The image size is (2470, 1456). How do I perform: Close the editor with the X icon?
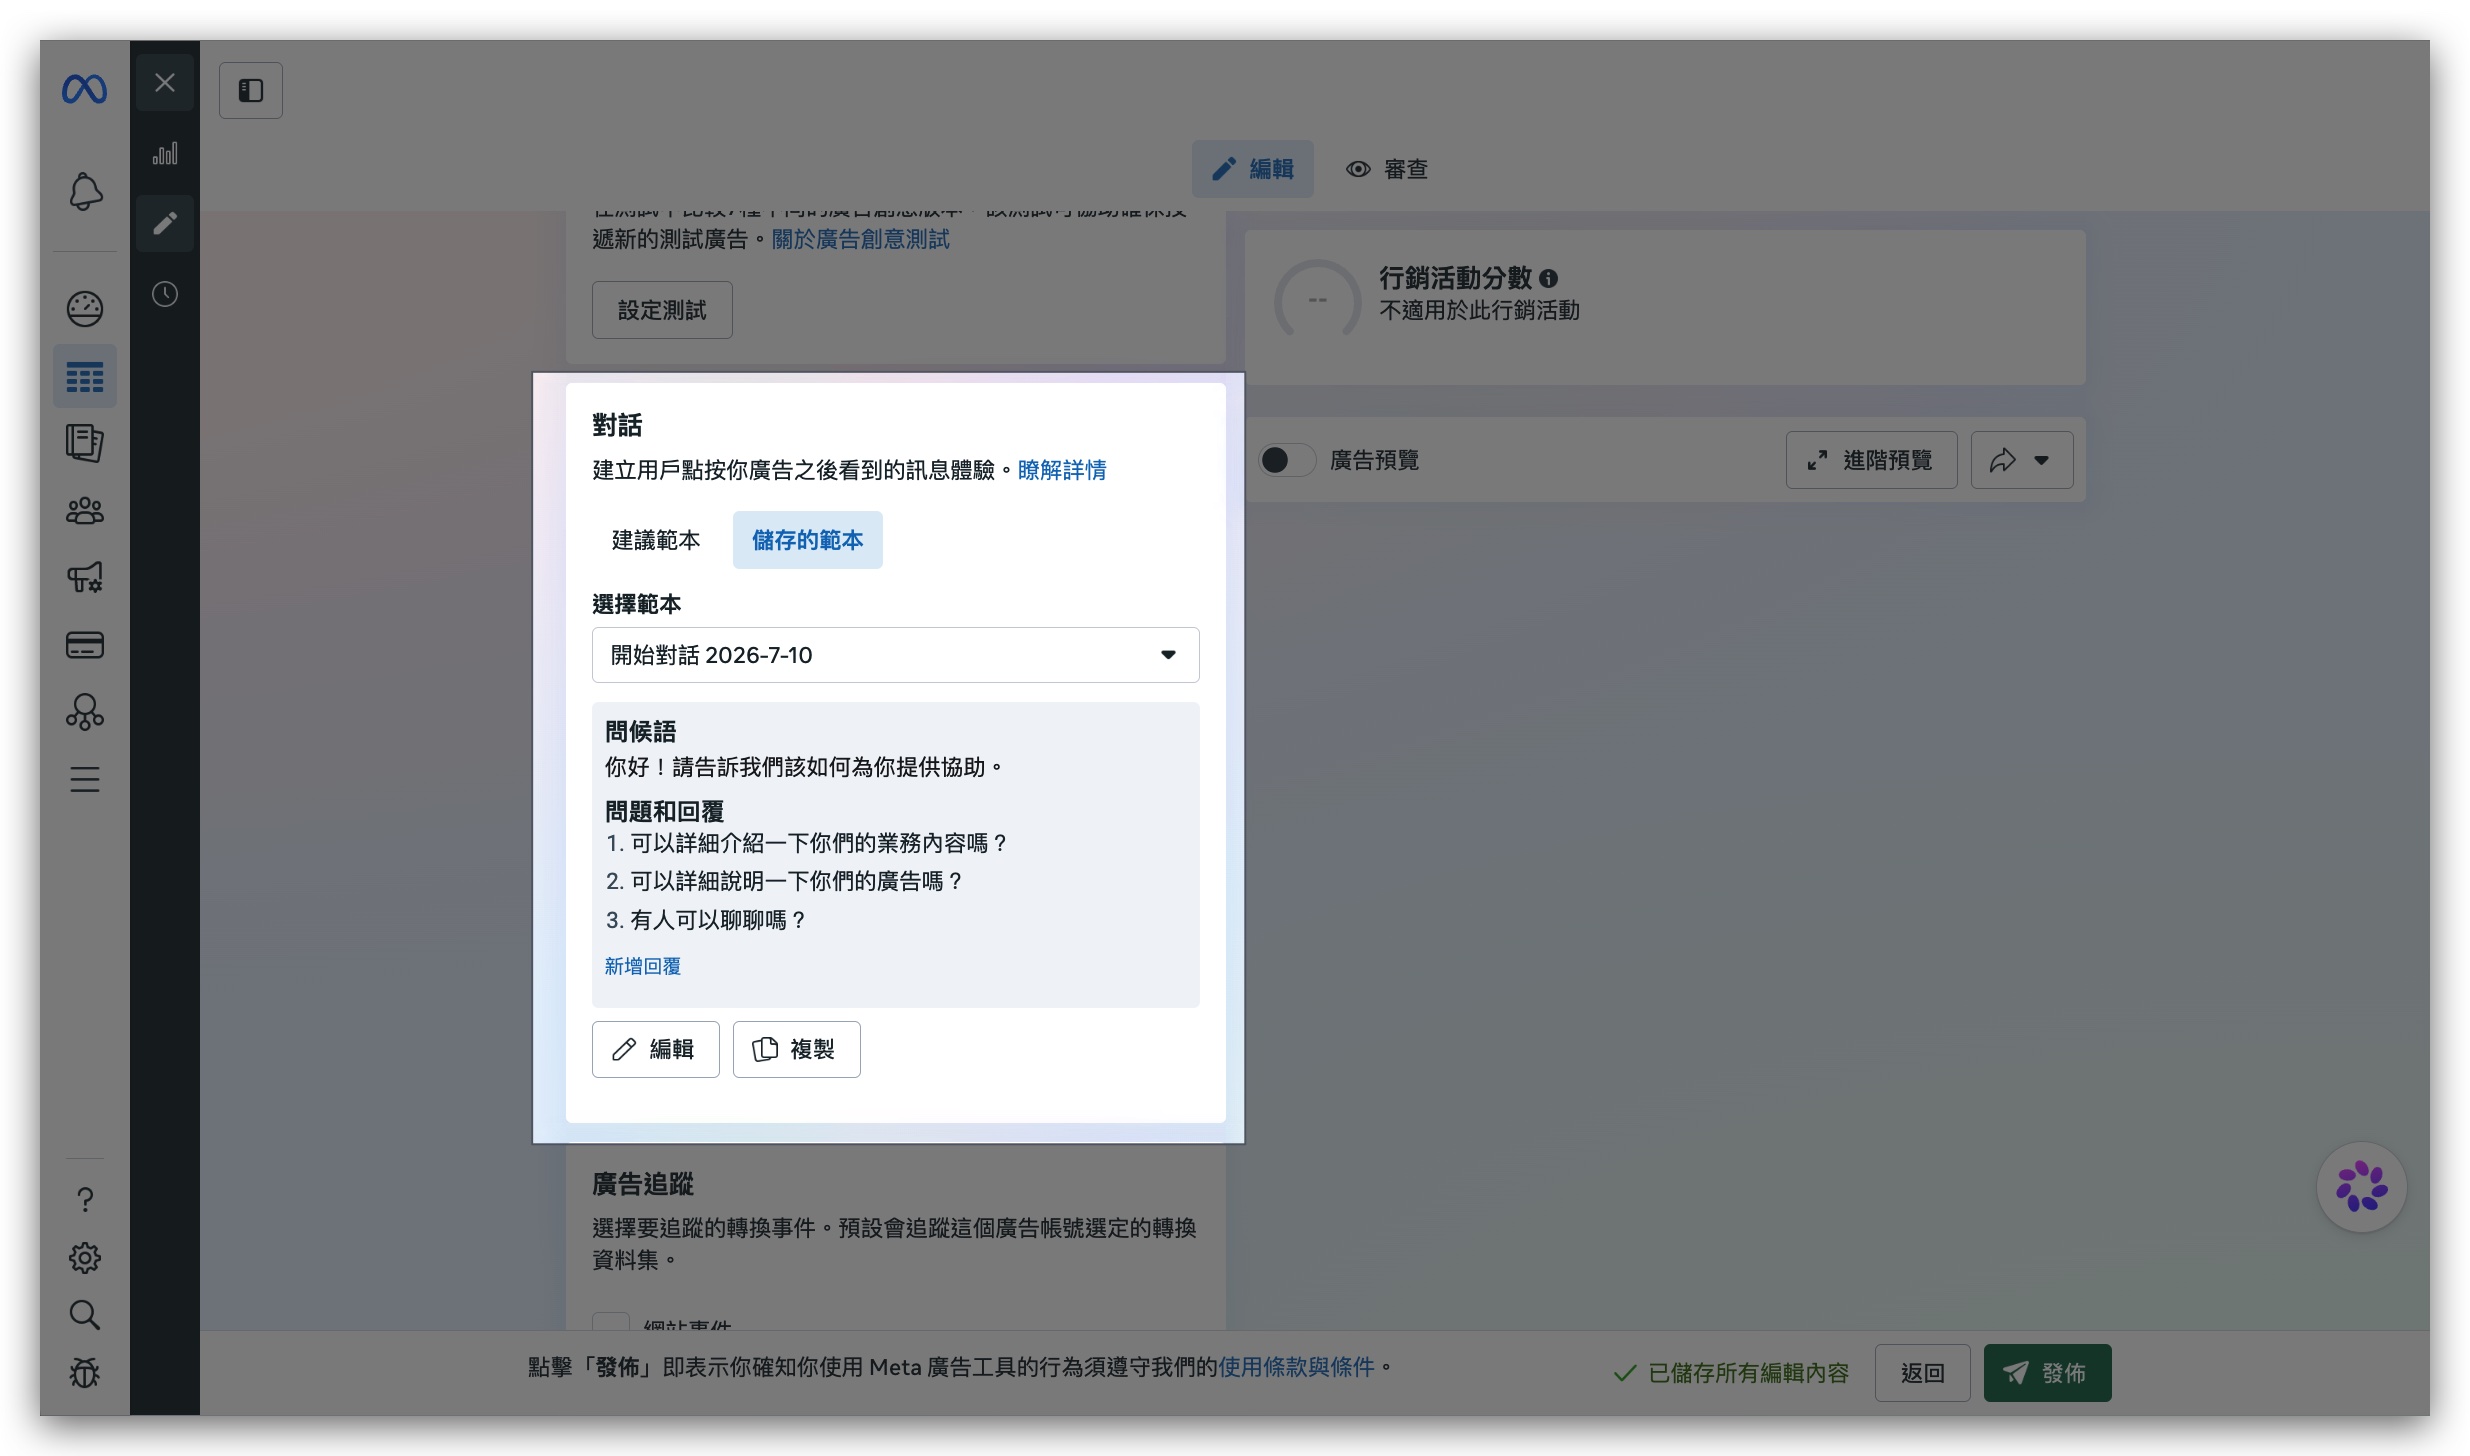coord(165,83)
